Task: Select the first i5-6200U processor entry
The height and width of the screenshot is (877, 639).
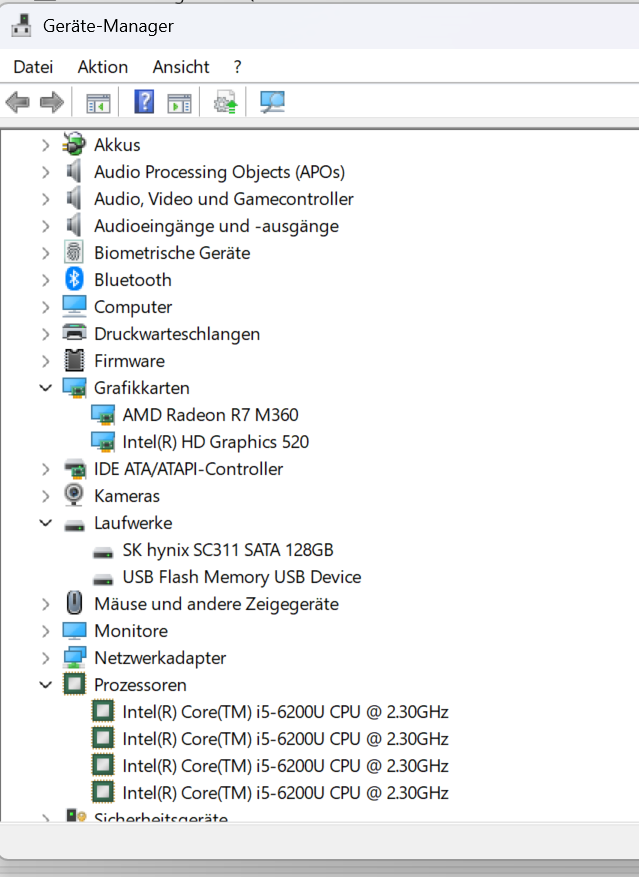Action: pyautogui.click(x=285, y=712)
